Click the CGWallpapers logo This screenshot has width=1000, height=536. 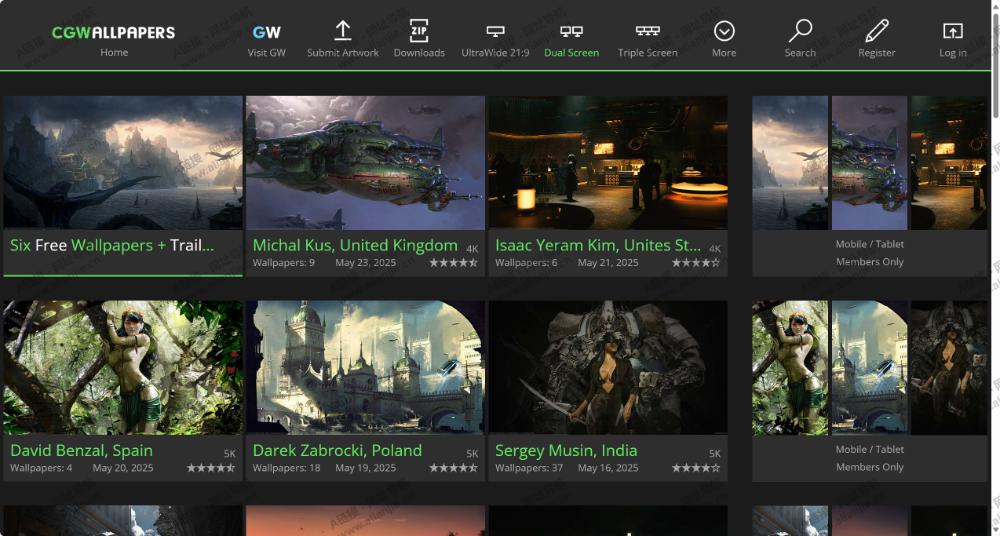(114, 33)
